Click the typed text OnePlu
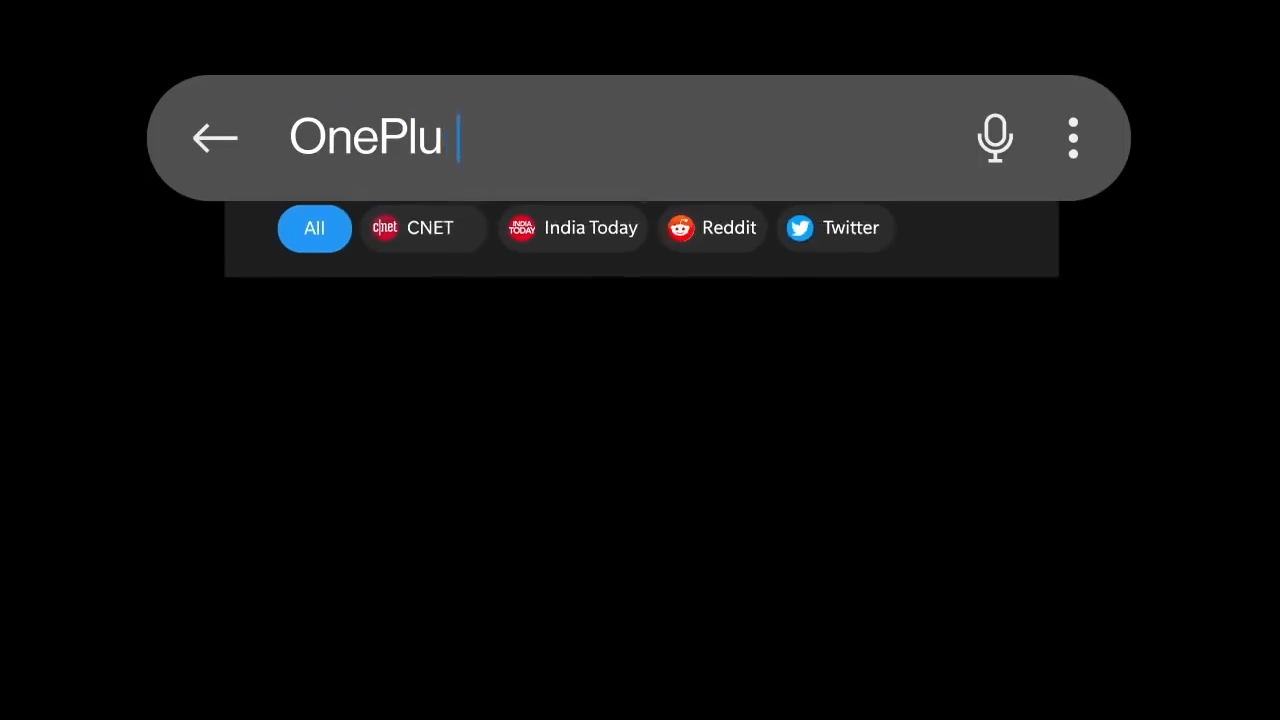1280x720 pixels. [366, 138]
